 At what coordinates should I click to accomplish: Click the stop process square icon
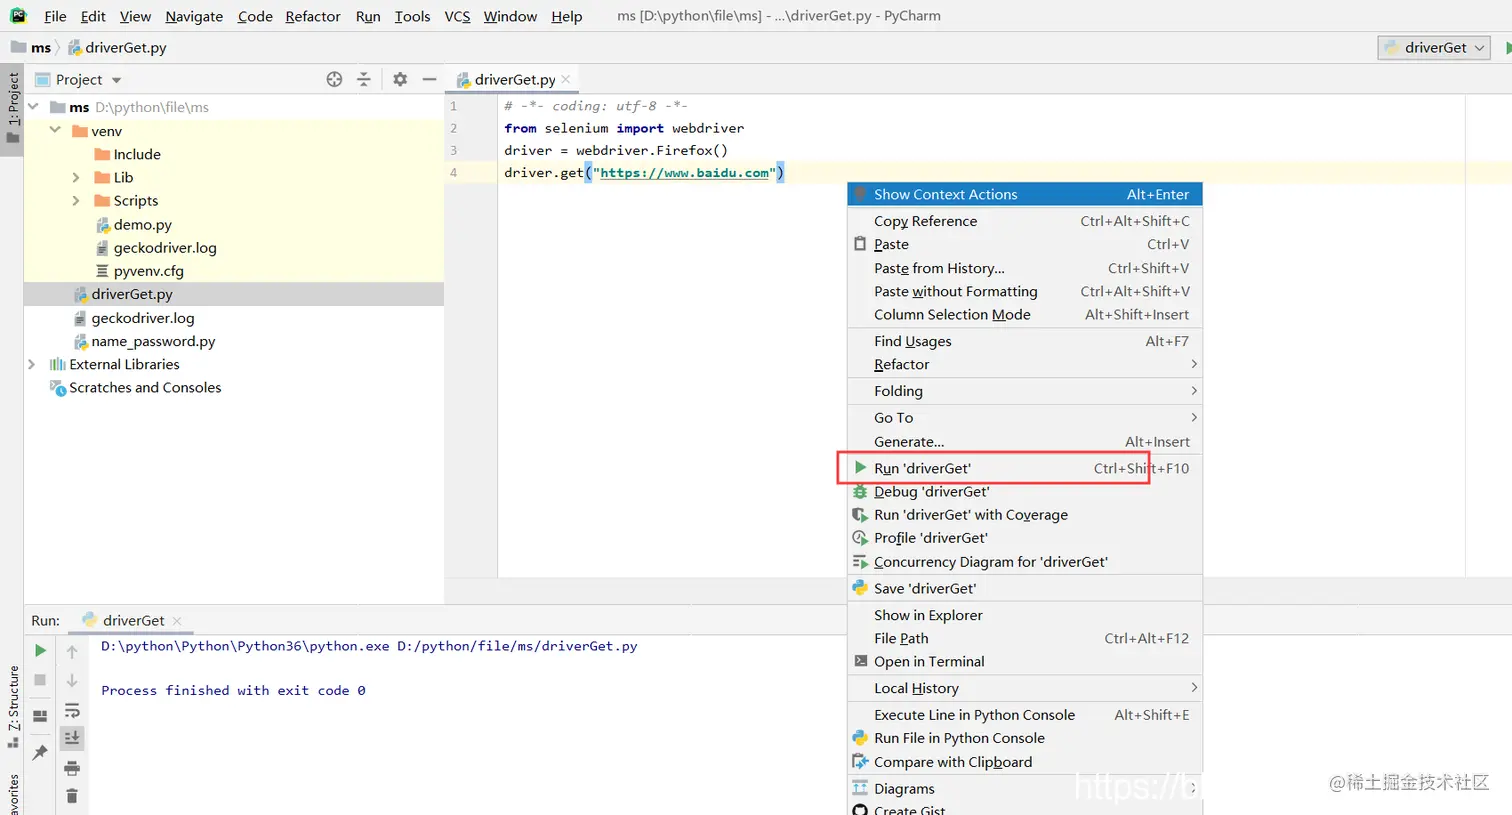[x=40, y=680]
